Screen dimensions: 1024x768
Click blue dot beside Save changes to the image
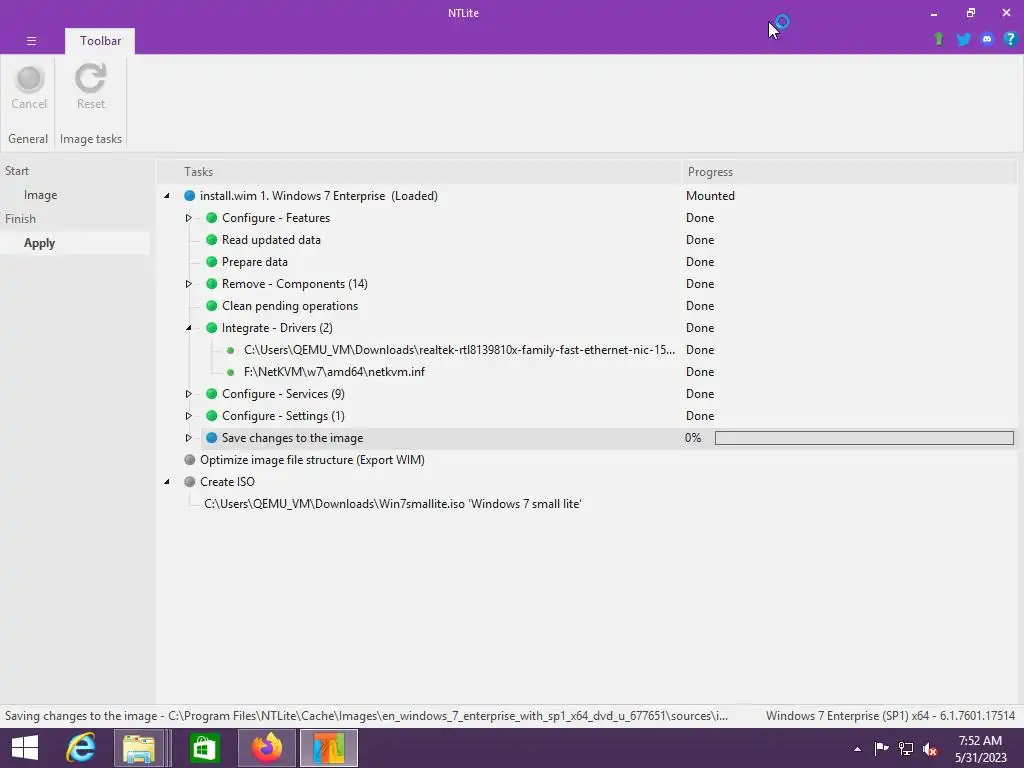(212, 438)
